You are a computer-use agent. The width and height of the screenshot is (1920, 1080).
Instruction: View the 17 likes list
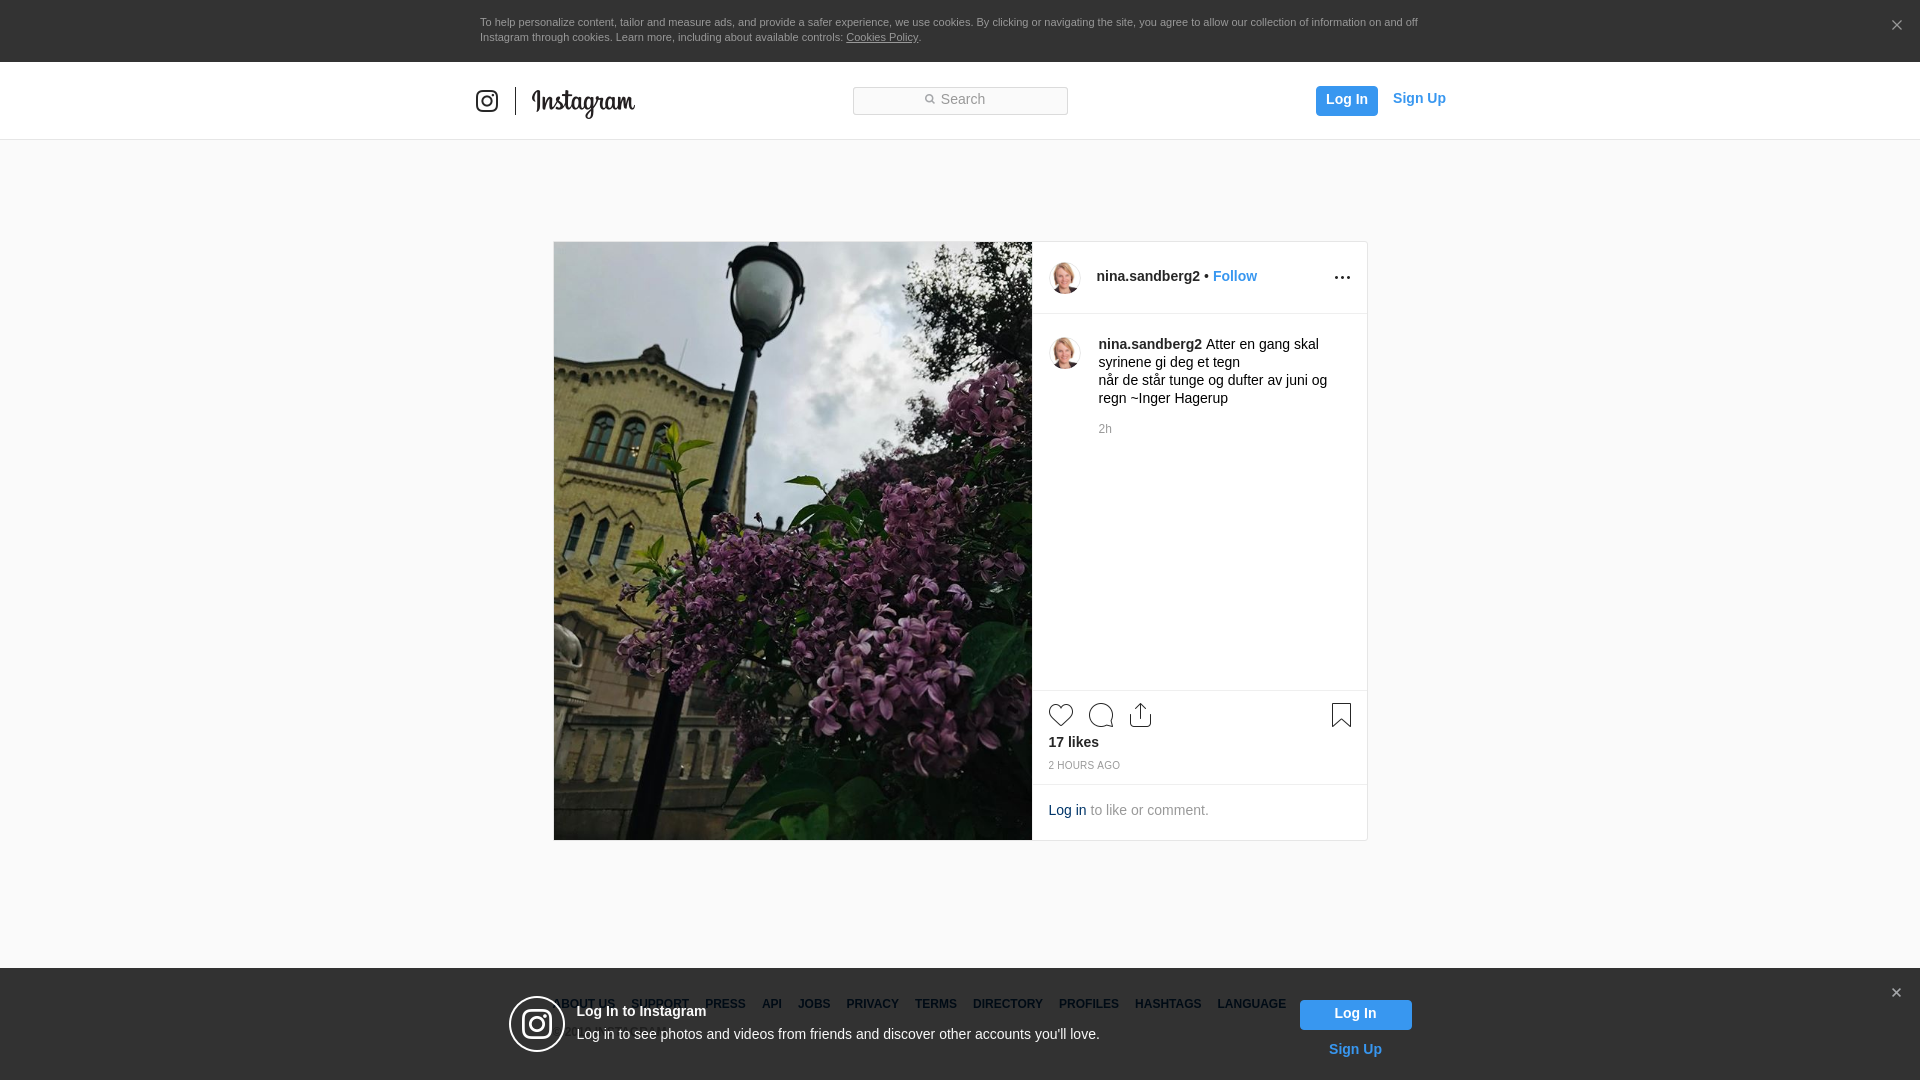click(x=1073, y=742)
